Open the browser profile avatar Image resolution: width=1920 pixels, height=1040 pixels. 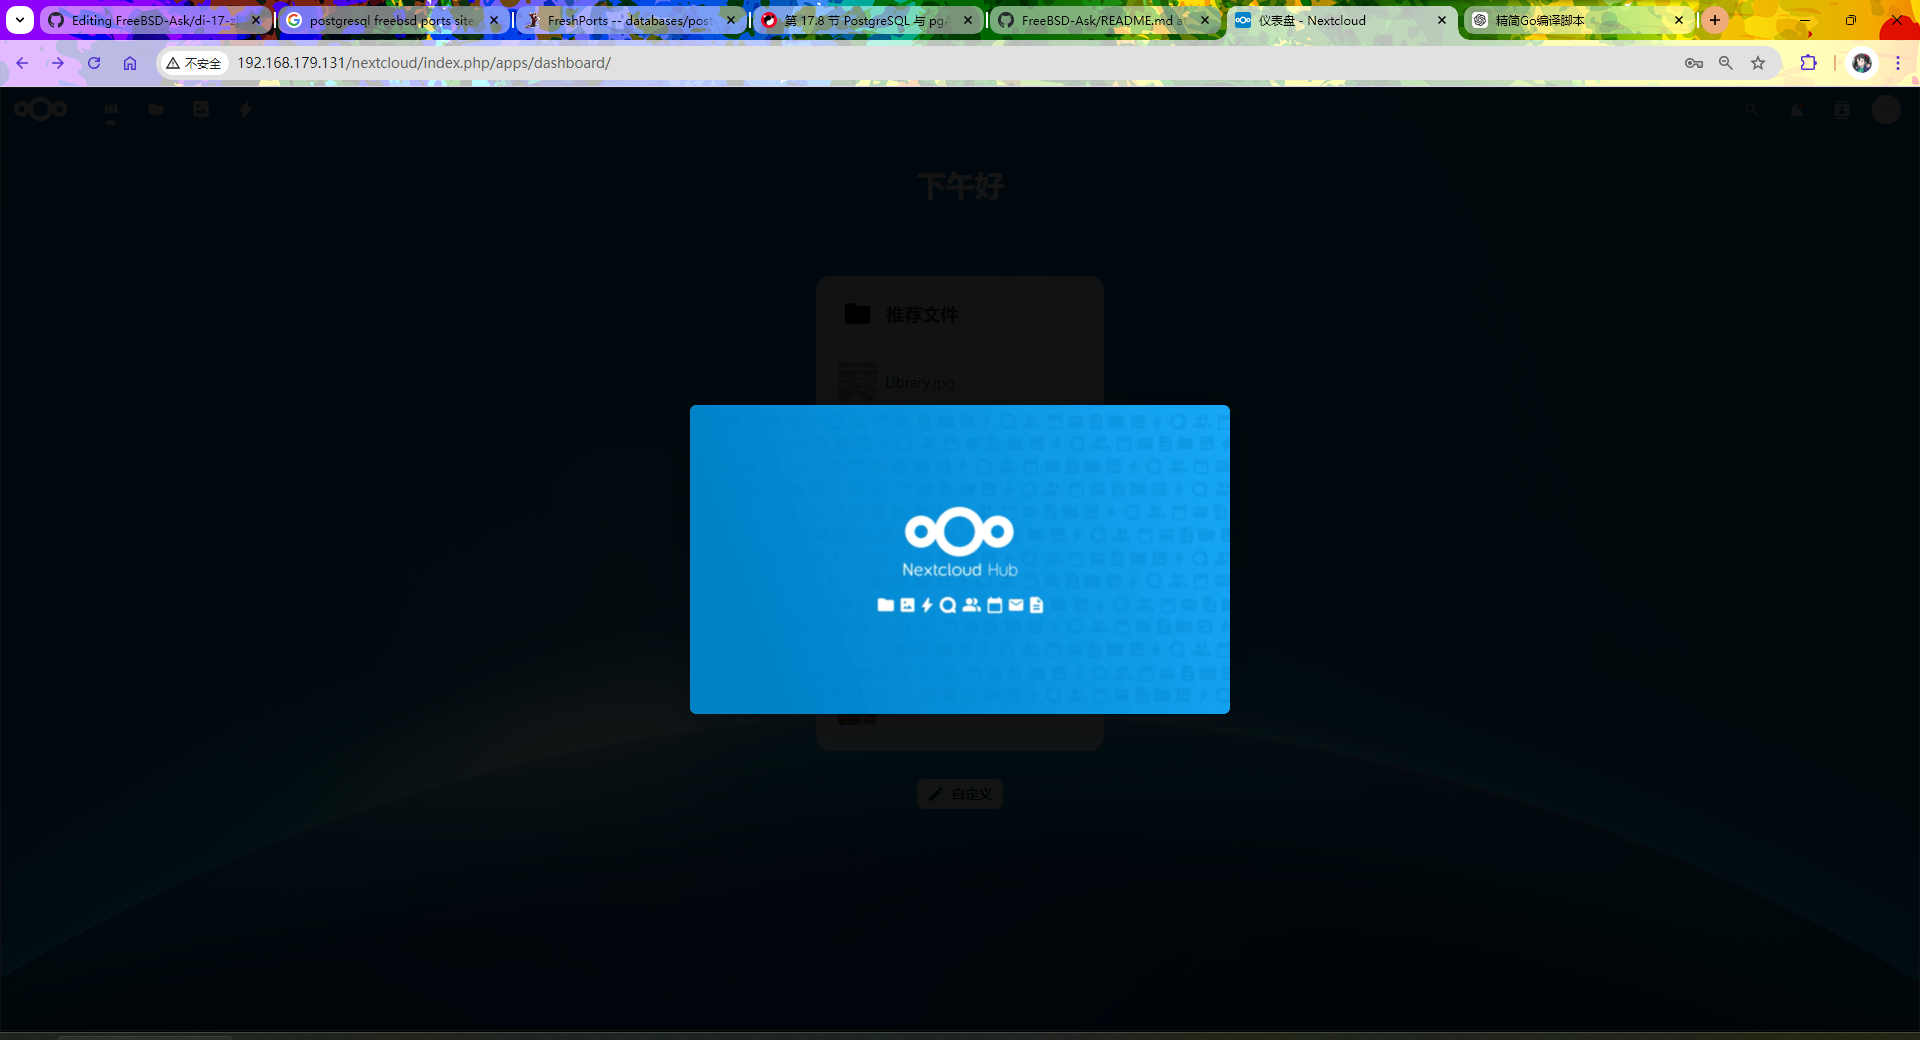pyautogui.click(x=1862, y=63)
